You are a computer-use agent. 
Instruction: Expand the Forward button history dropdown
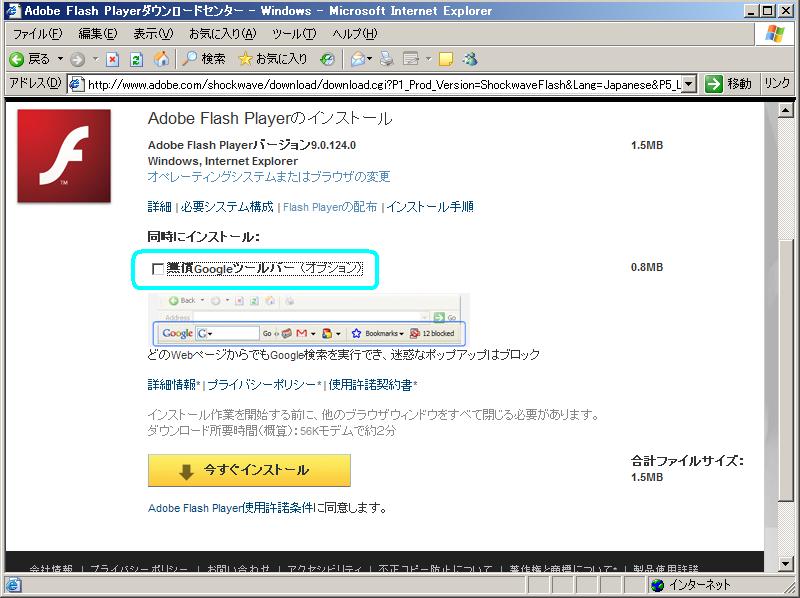[95, 59]
